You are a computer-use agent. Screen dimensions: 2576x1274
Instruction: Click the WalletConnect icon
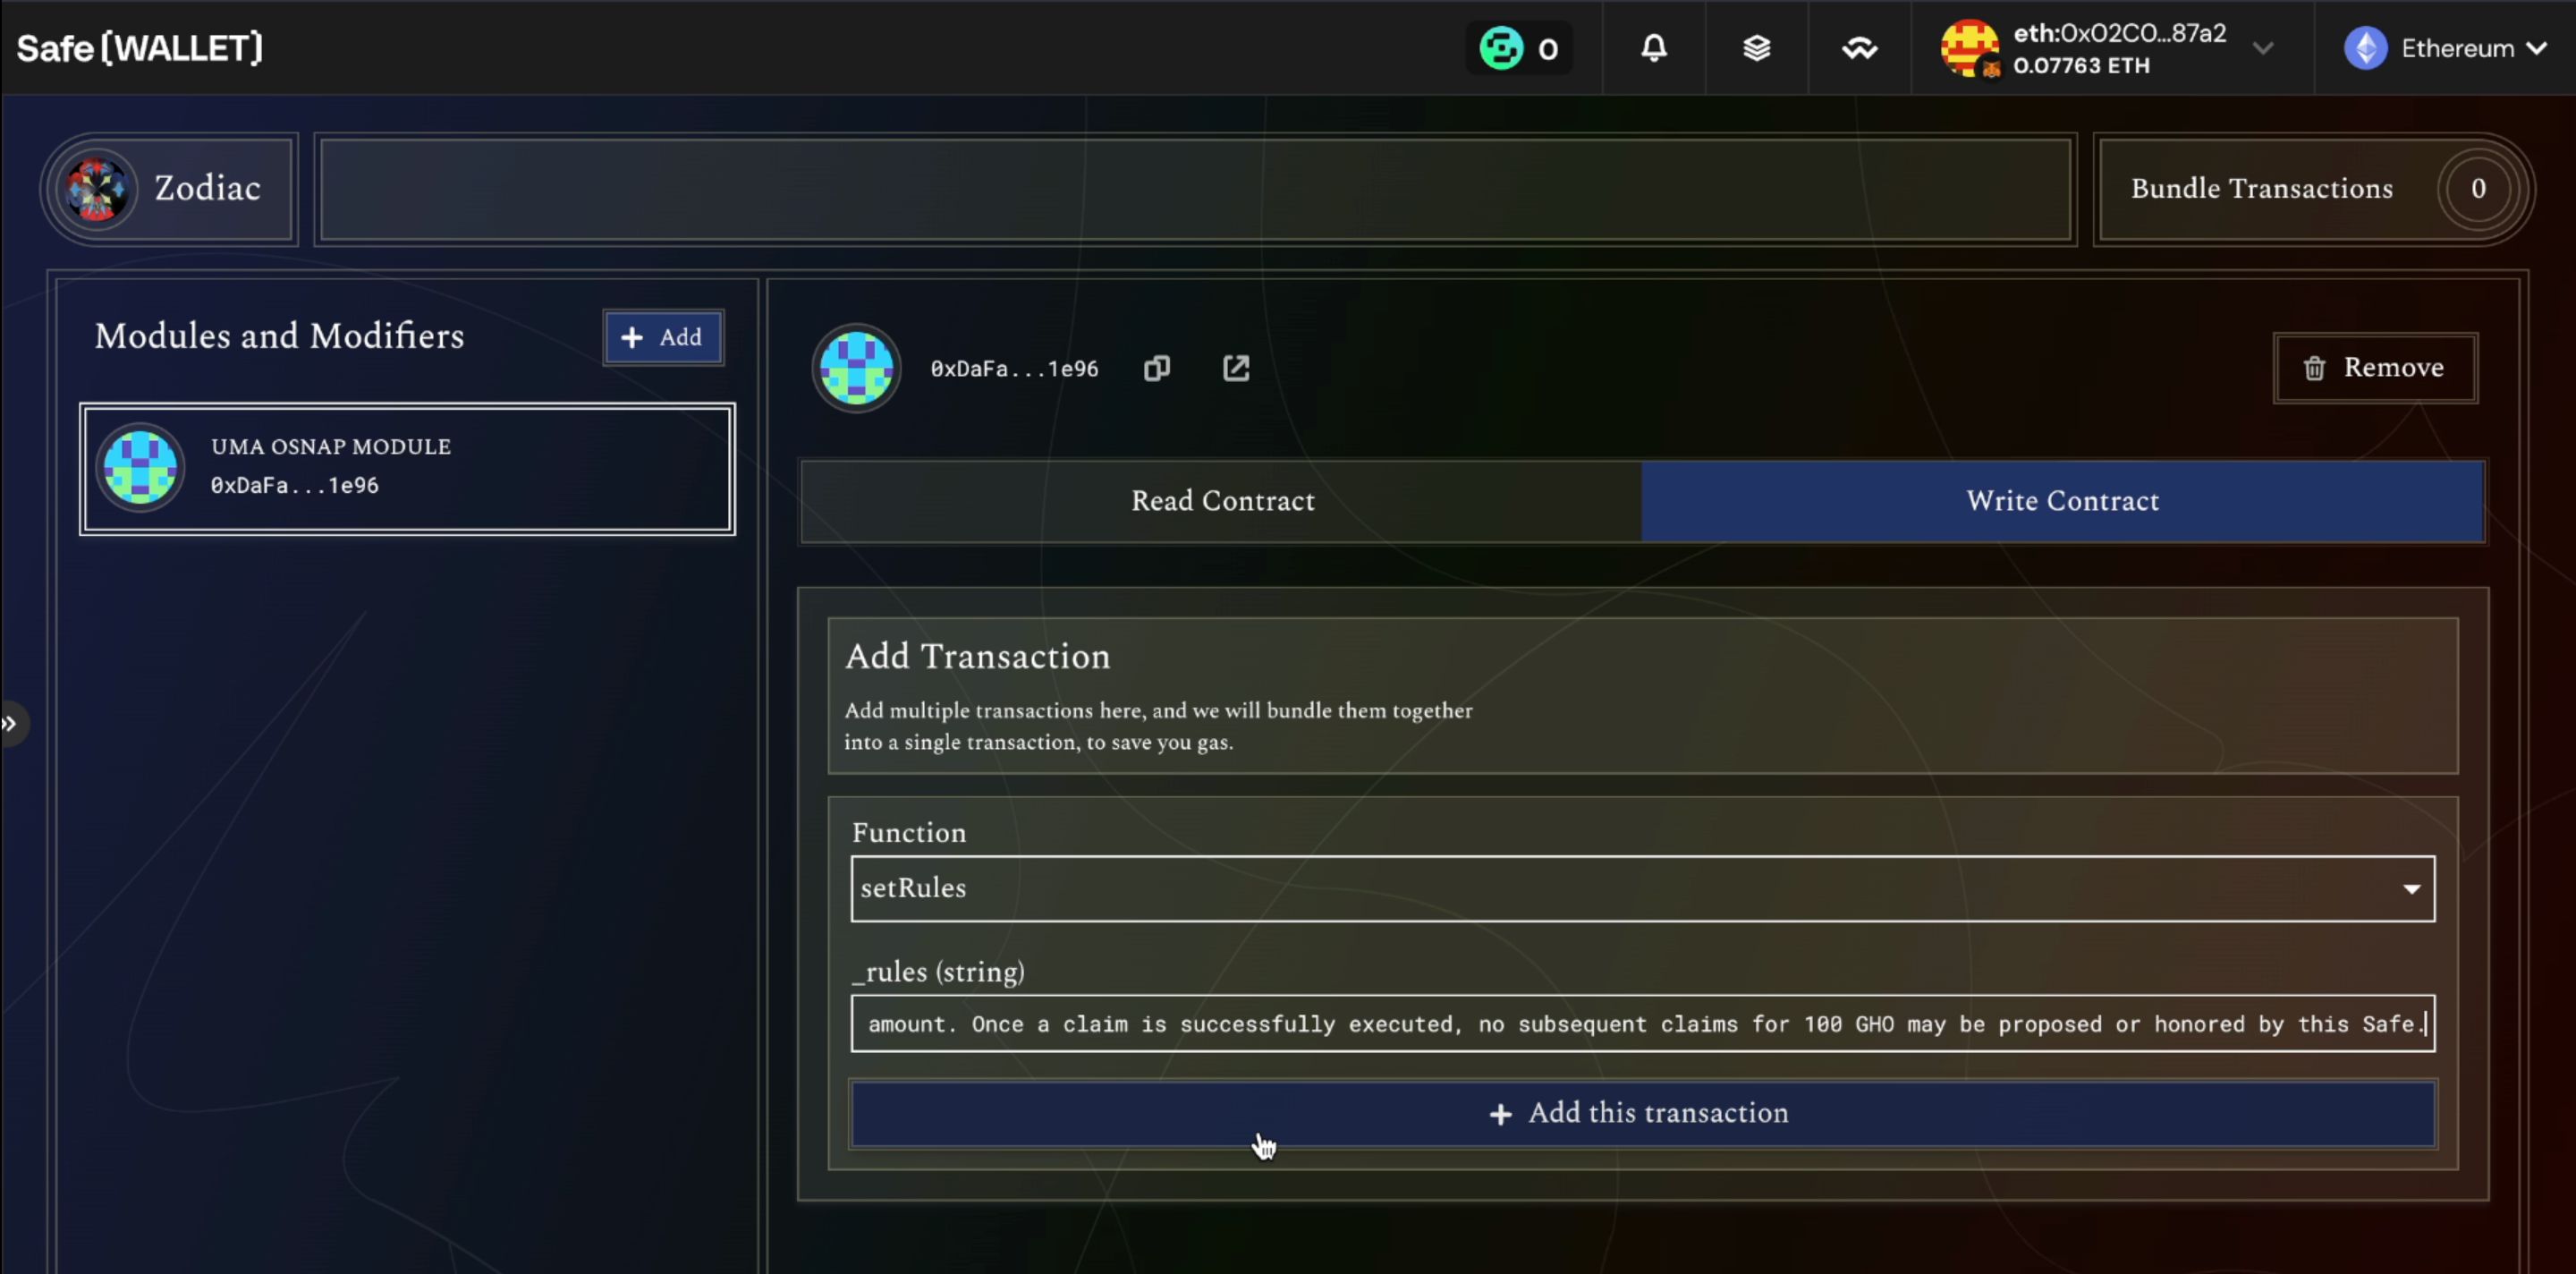click(1860, 48)
